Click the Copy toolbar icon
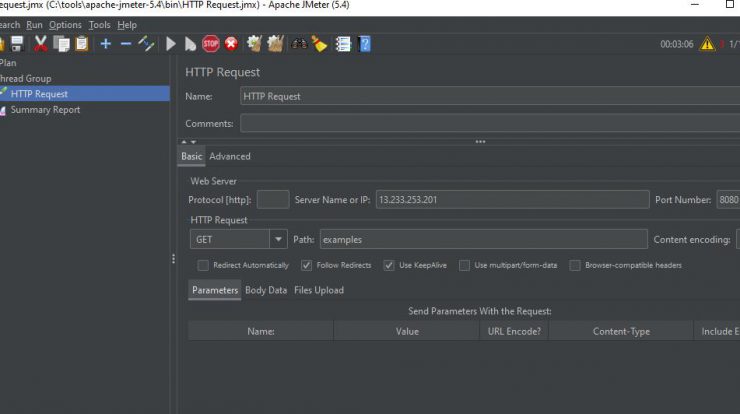This screenshot has width=740, height=414. pos(61,44)
